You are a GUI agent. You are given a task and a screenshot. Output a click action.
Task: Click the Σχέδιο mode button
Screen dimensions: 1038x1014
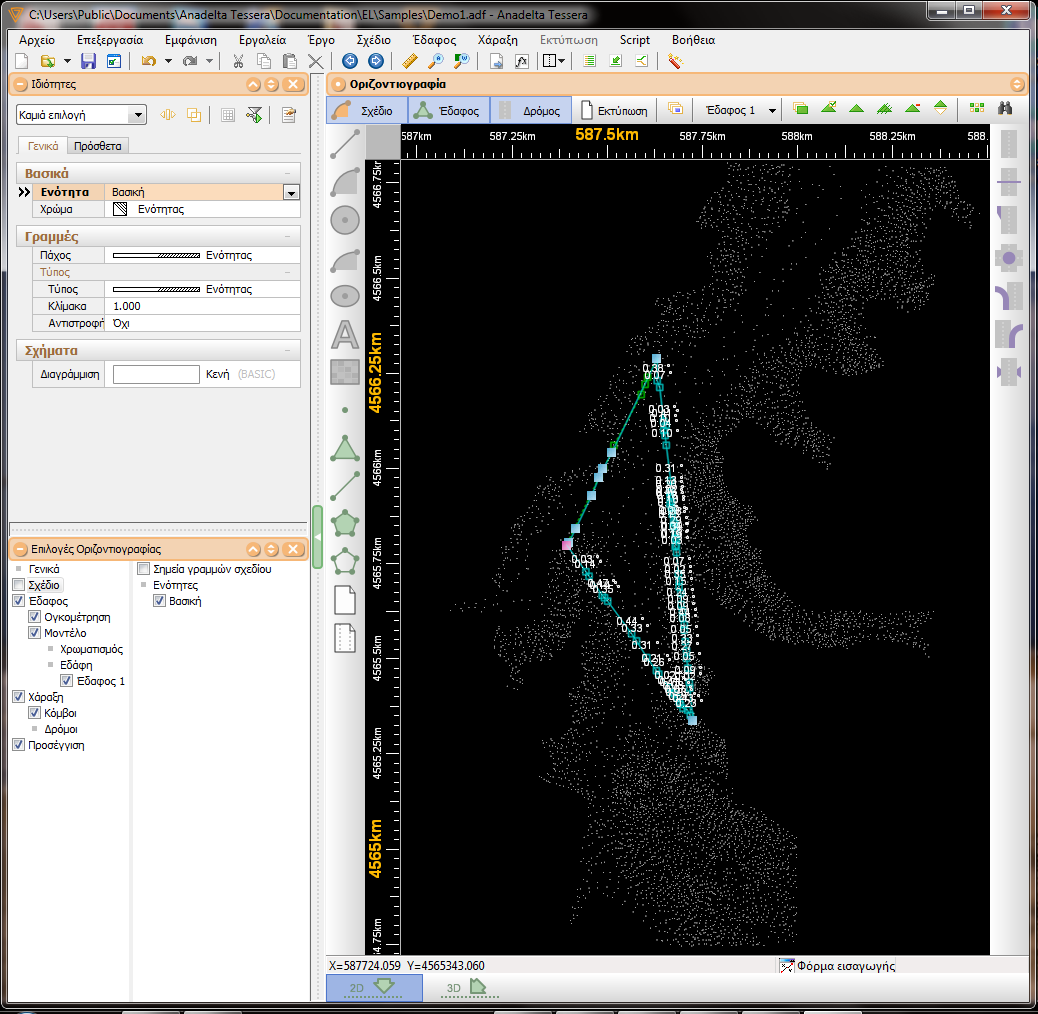point(367,111)
